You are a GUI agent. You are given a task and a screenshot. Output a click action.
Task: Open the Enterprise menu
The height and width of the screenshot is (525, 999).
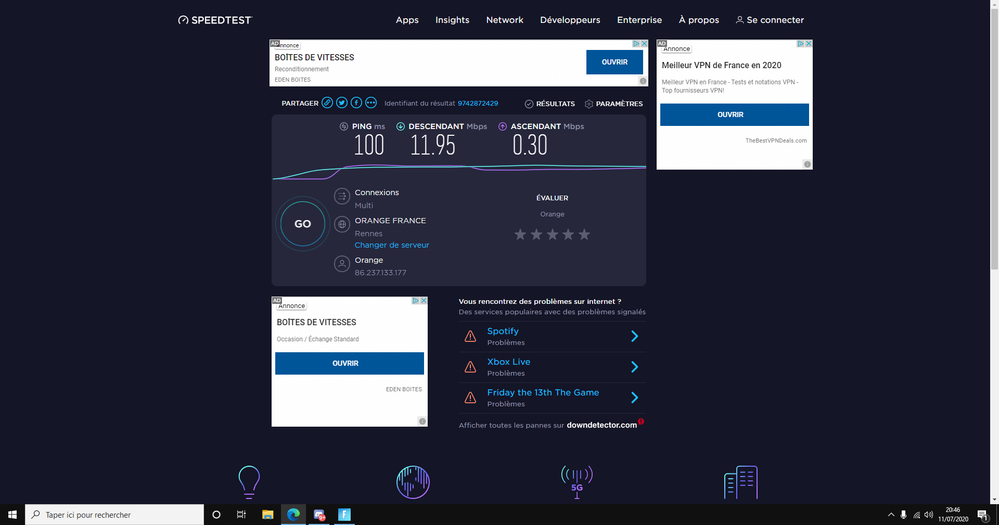coord(639,20)
